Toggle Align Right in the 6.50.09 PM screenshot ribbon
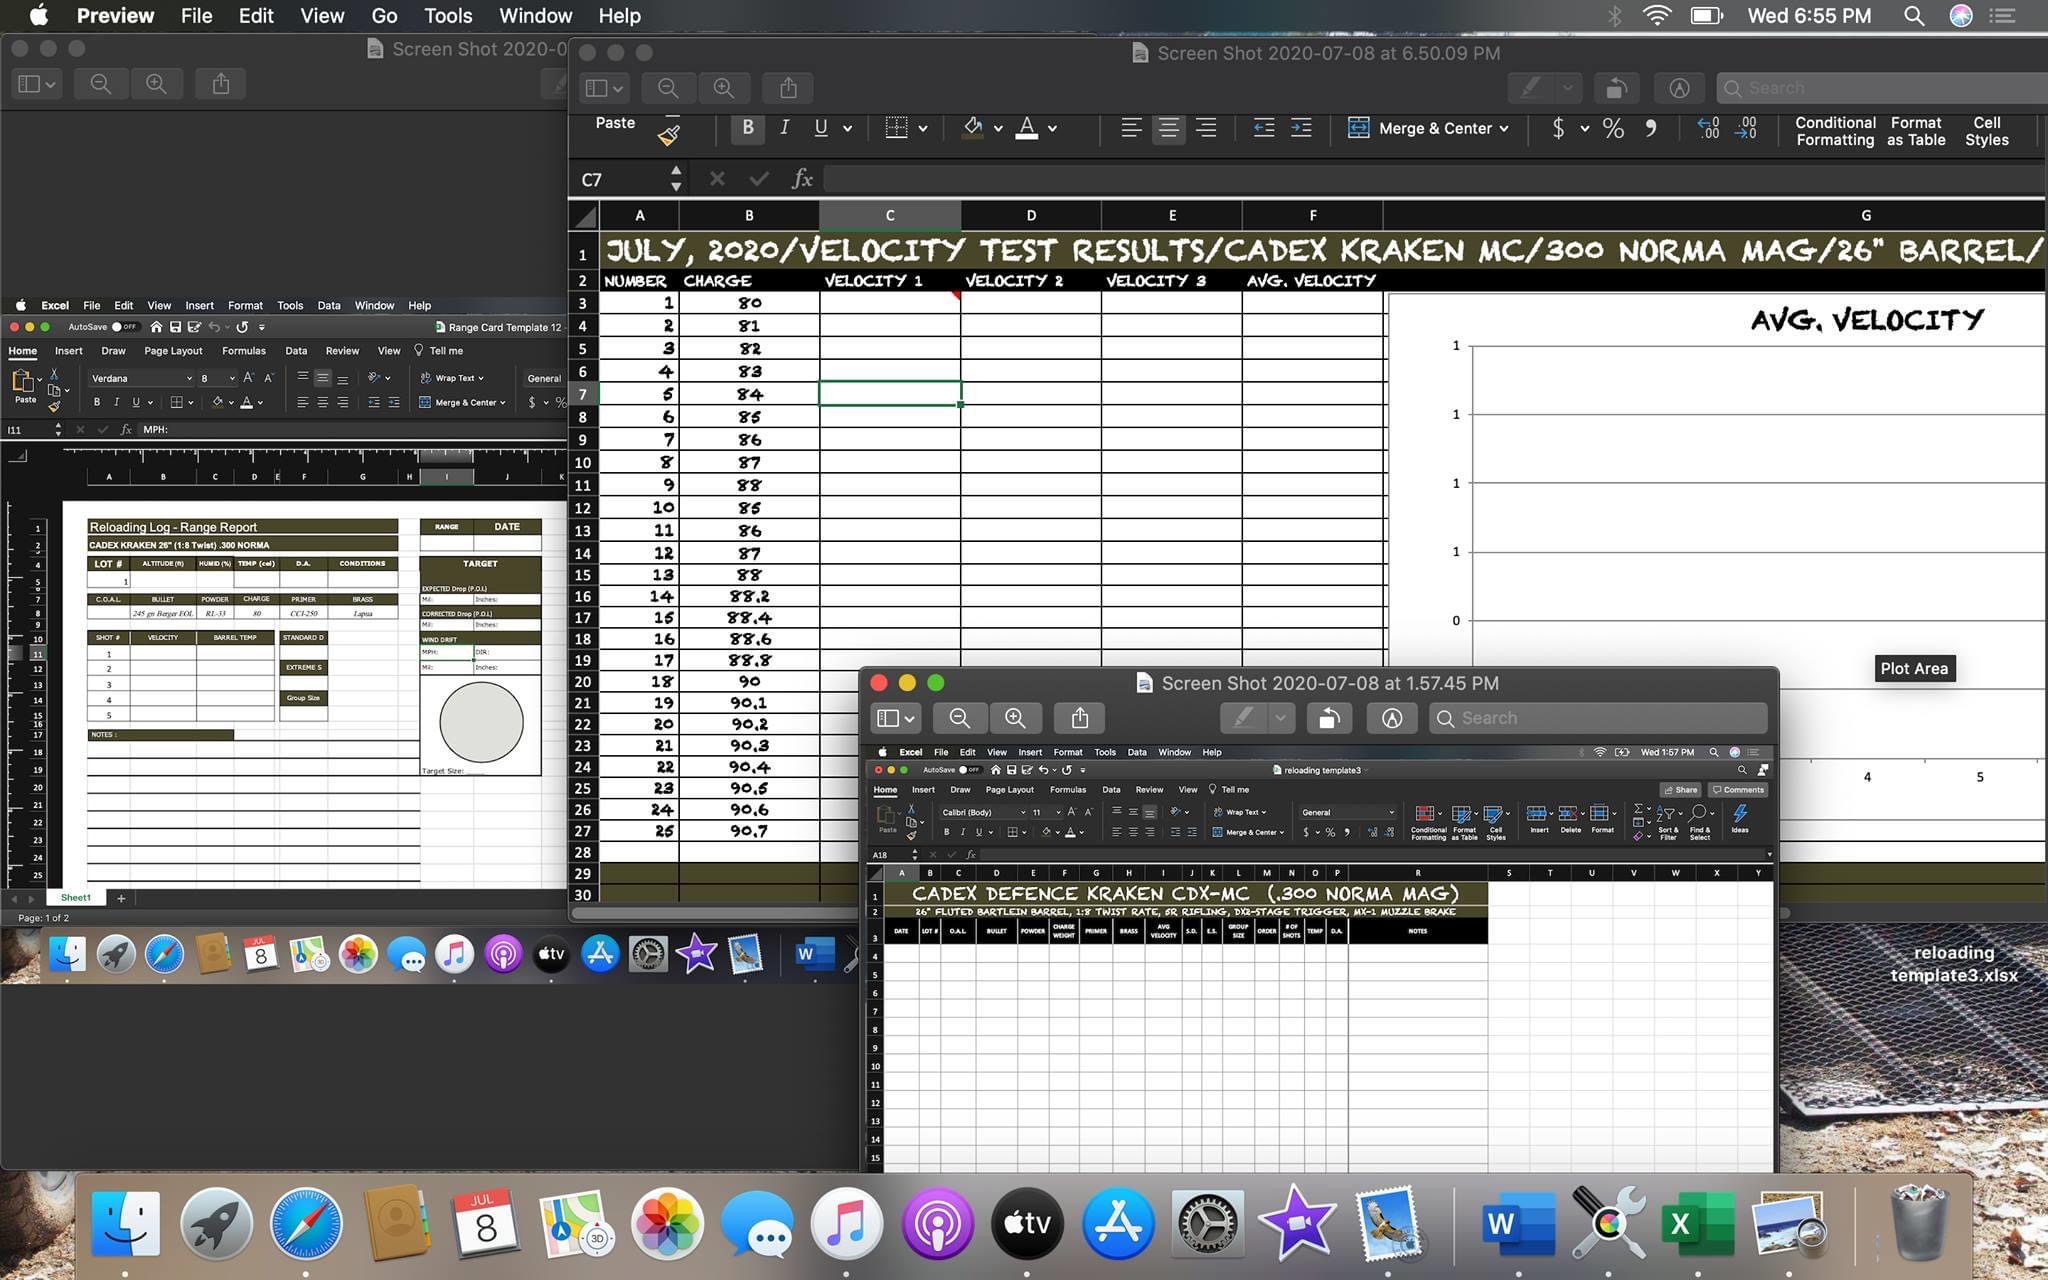Image resolution: width=2048 pixels, height=1280 pixels. (1206, 128)
